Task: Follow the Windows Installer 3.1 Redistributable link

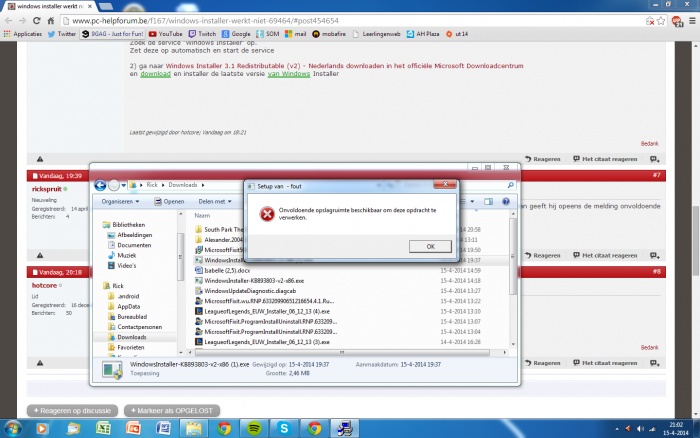Action: tap(344, 66)
